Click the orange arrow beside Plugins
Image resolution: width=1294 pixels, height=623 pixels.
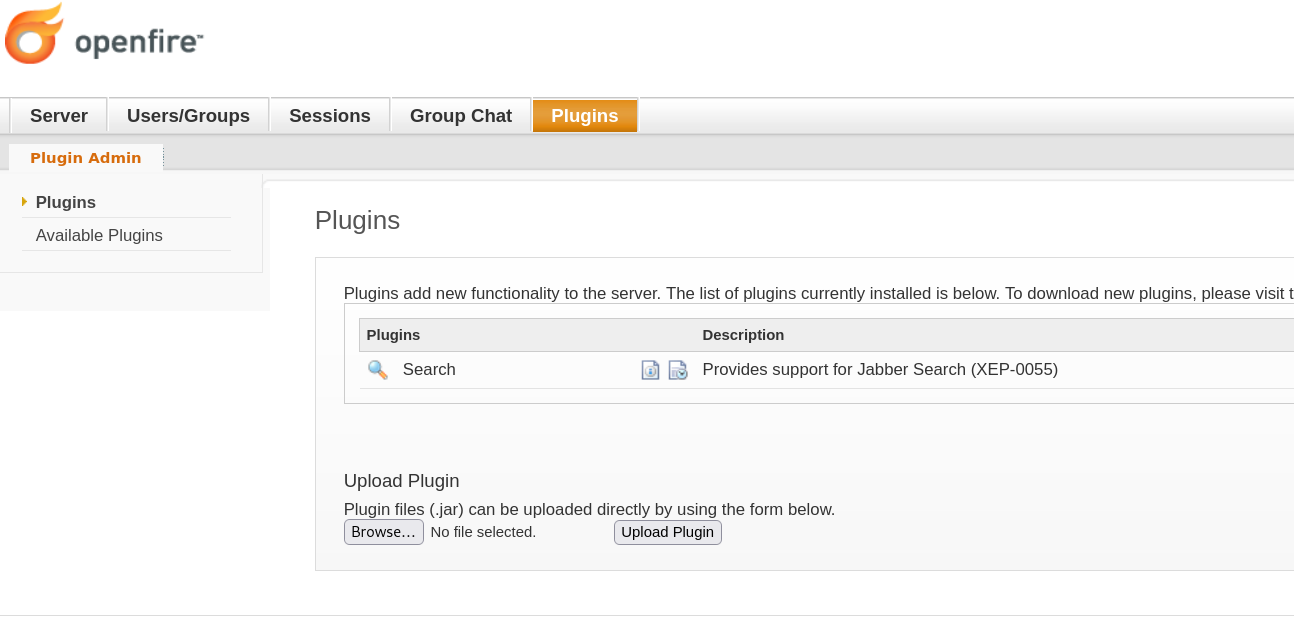point(24,202)
